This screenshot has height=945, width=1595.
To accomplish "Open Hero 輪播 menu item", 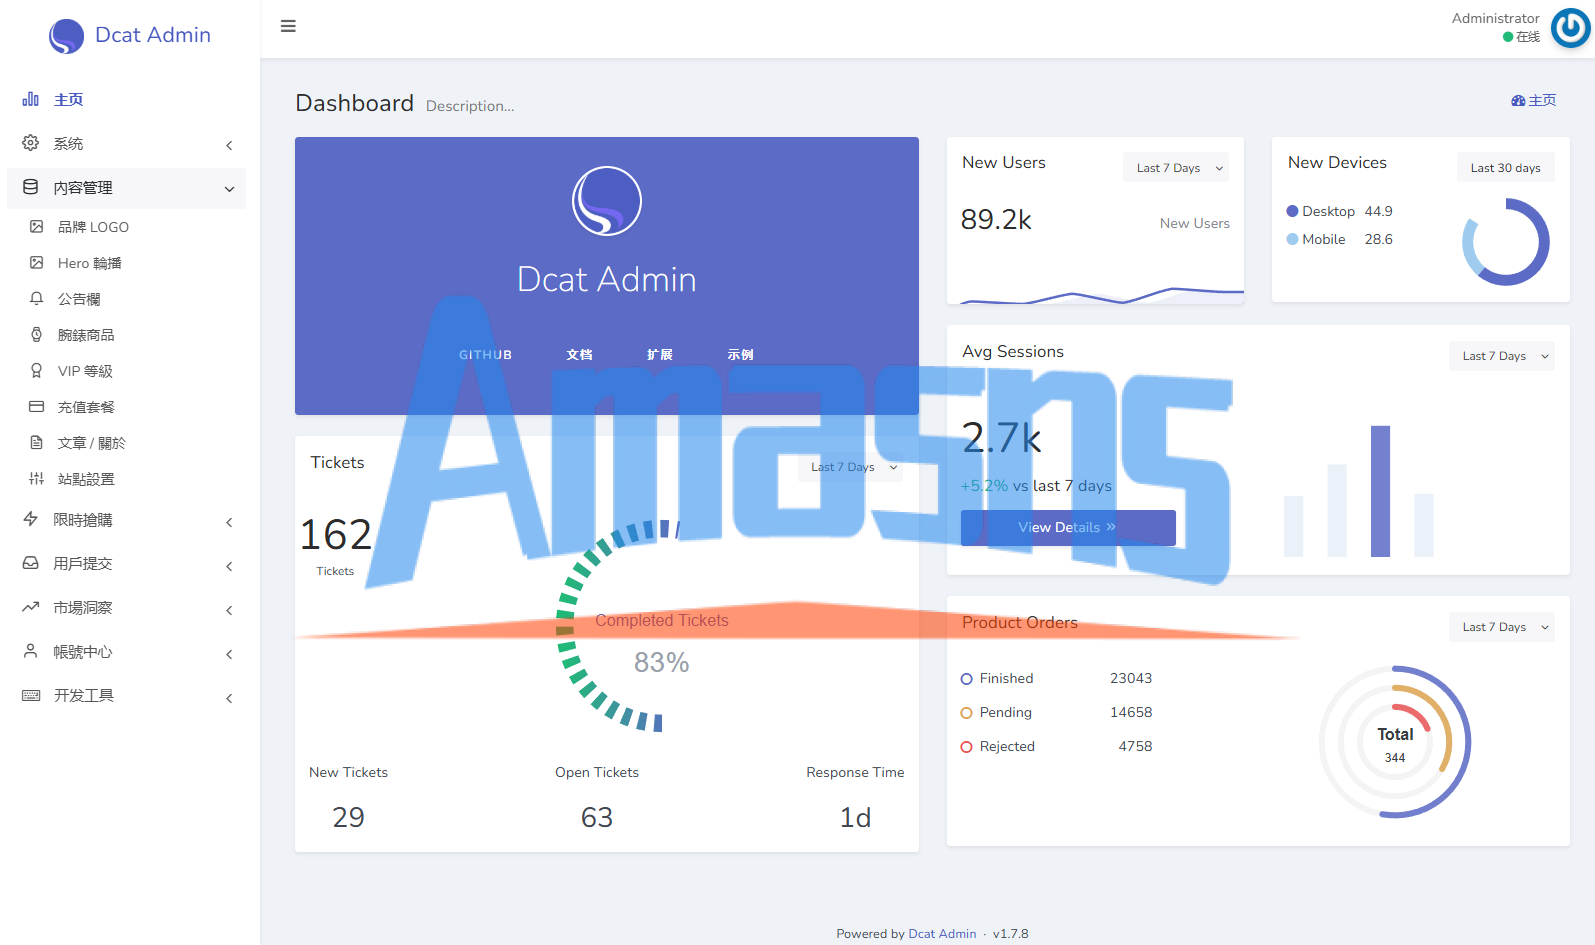I will [x=127, y=263].
